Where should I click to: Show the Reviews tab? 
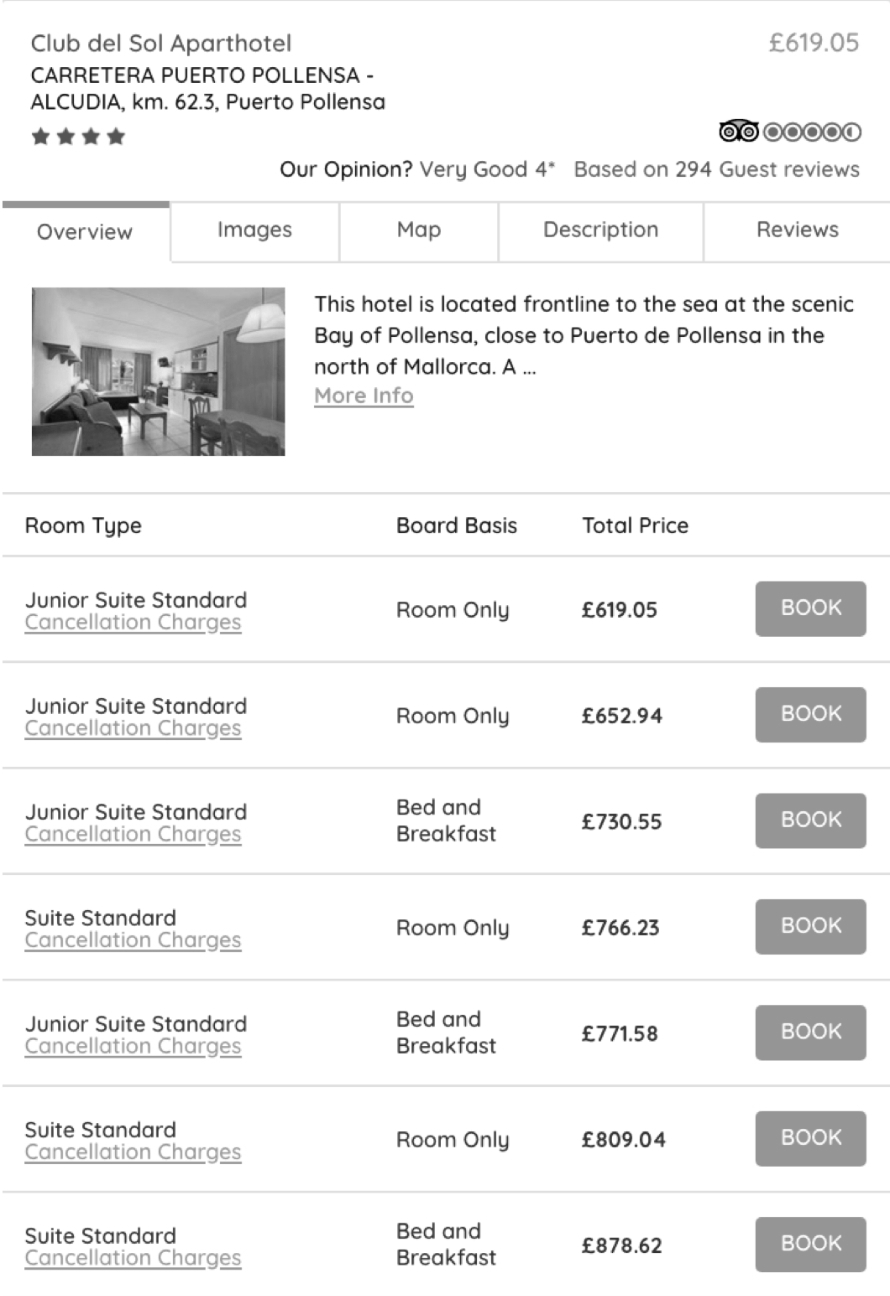click(797, 230)
